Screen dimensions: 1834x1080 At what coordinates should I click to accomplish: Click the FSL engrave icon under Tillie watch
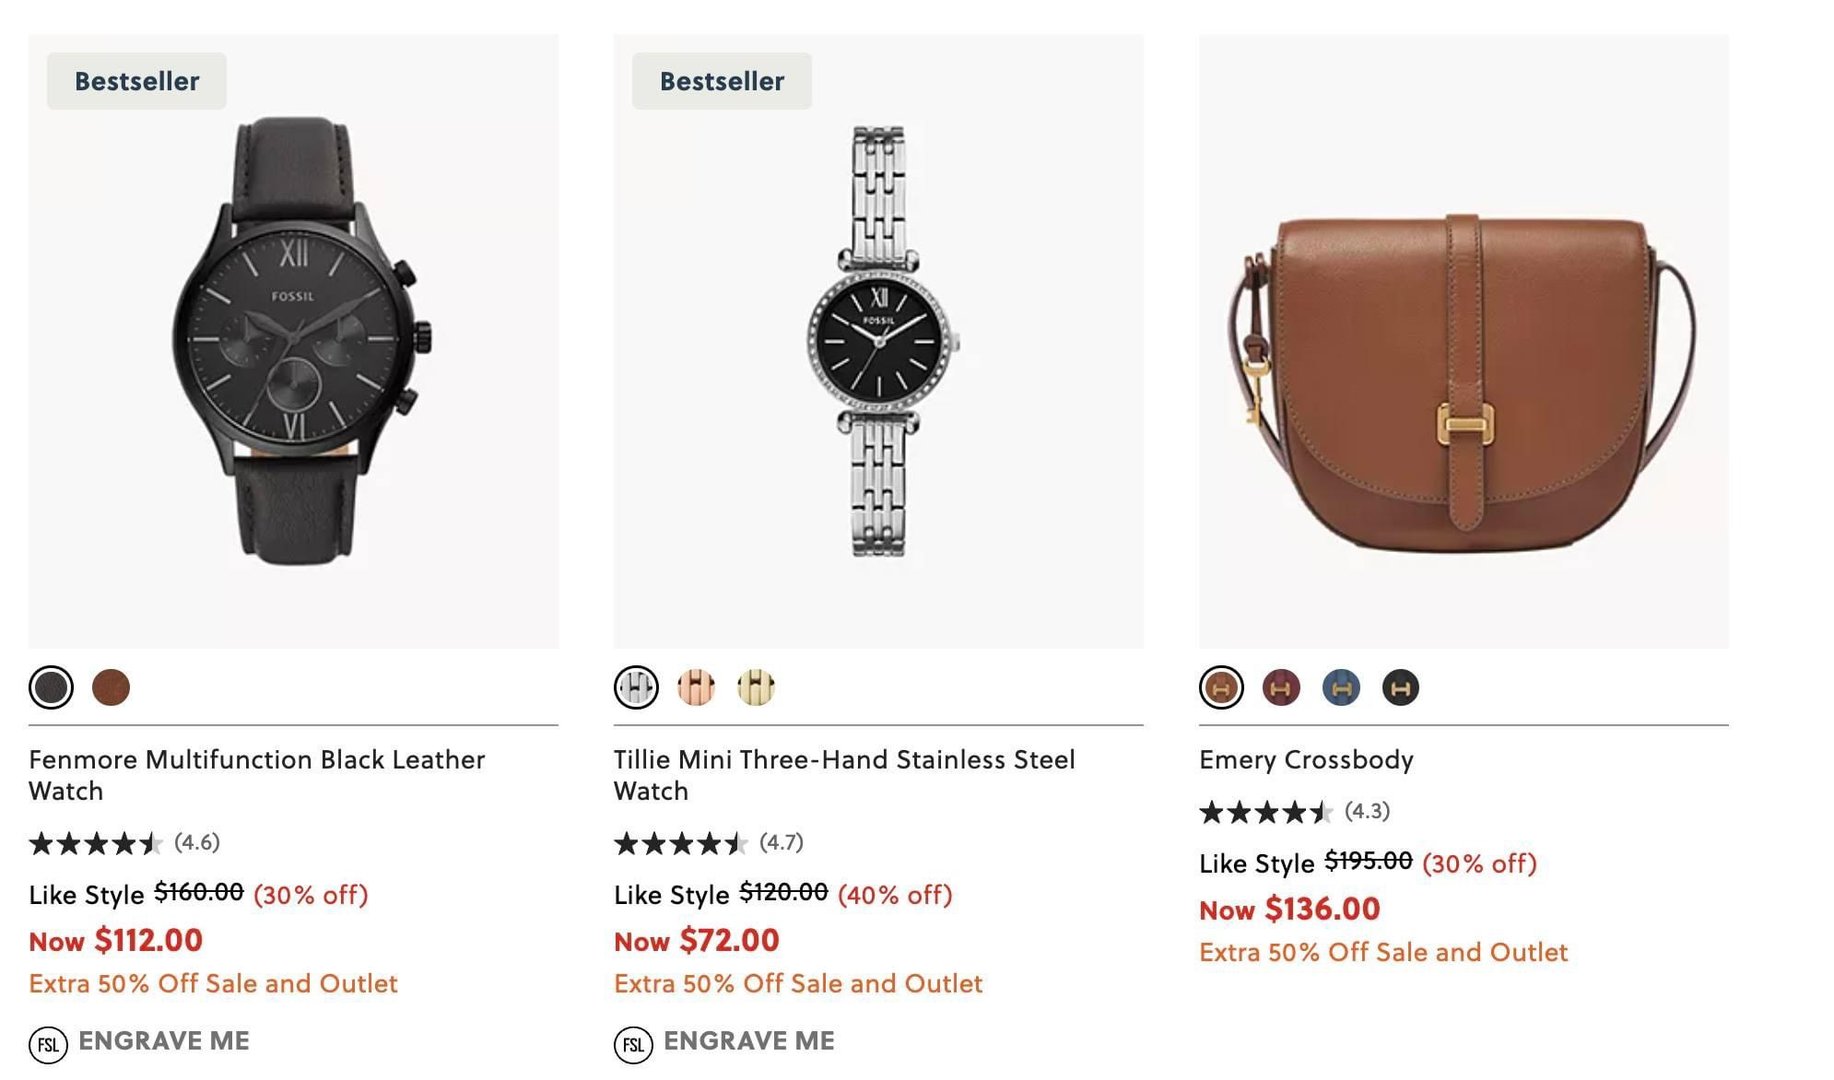point(633,1045)
